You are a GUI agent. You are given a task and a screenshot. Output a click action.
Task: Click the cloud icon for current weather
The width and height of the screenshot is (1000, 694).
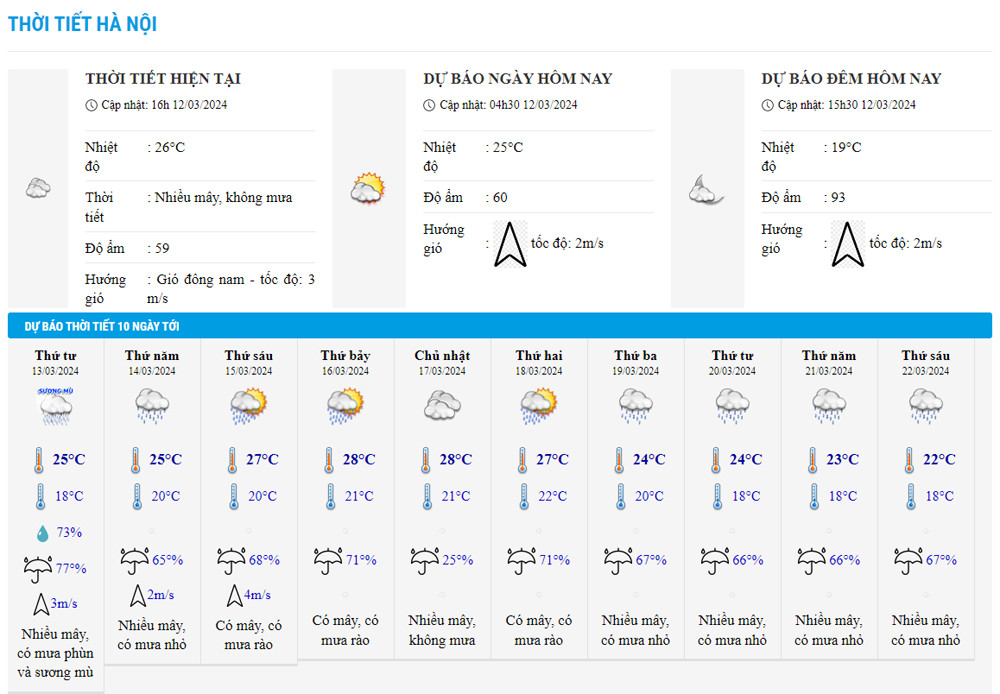click(38, 188)
